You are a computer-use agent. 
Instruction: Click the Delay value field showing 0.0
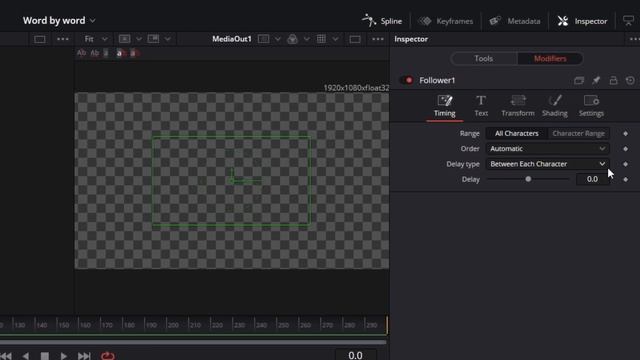pyautogui.click(x=592, y=179)
